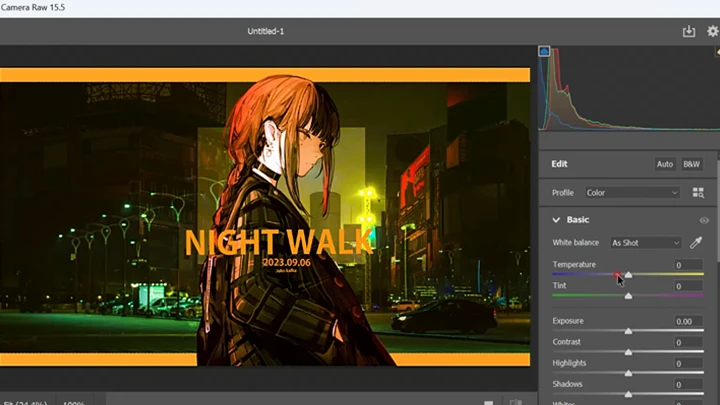Open the profile browser grid icon
Screen dimensions: 720x405
pos(698,193)
